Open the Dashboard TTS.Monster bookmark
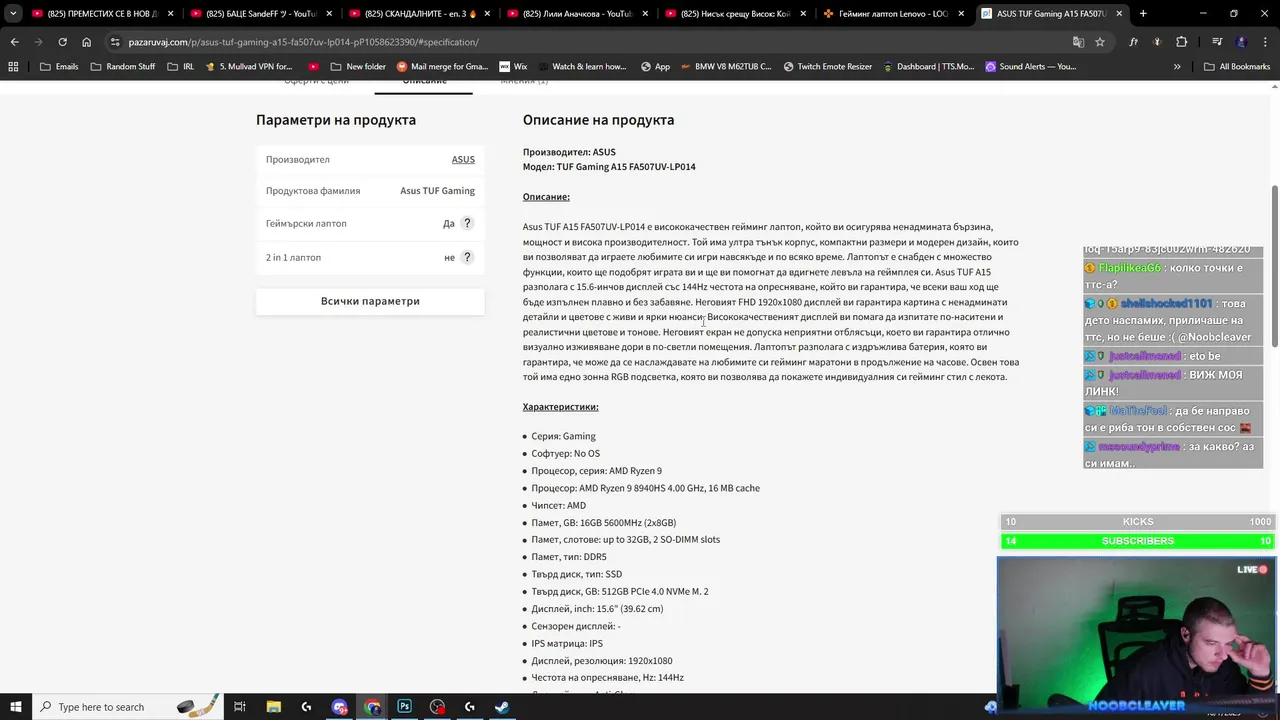Screen dimensions: 1280x720 [x=929, y=66]
